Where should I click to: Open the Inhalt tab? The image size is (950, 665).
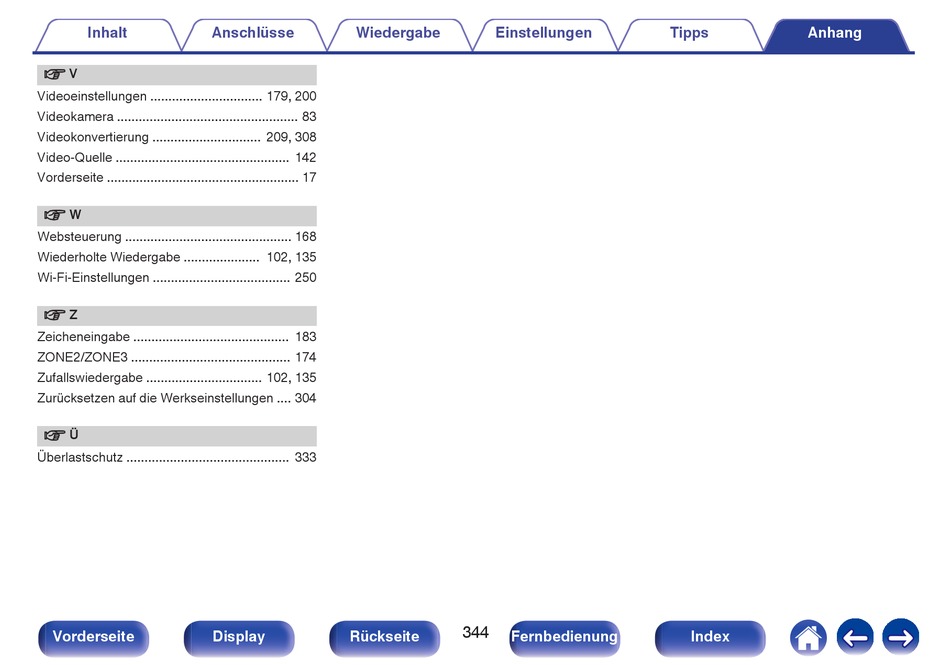[x=107, y=33]
